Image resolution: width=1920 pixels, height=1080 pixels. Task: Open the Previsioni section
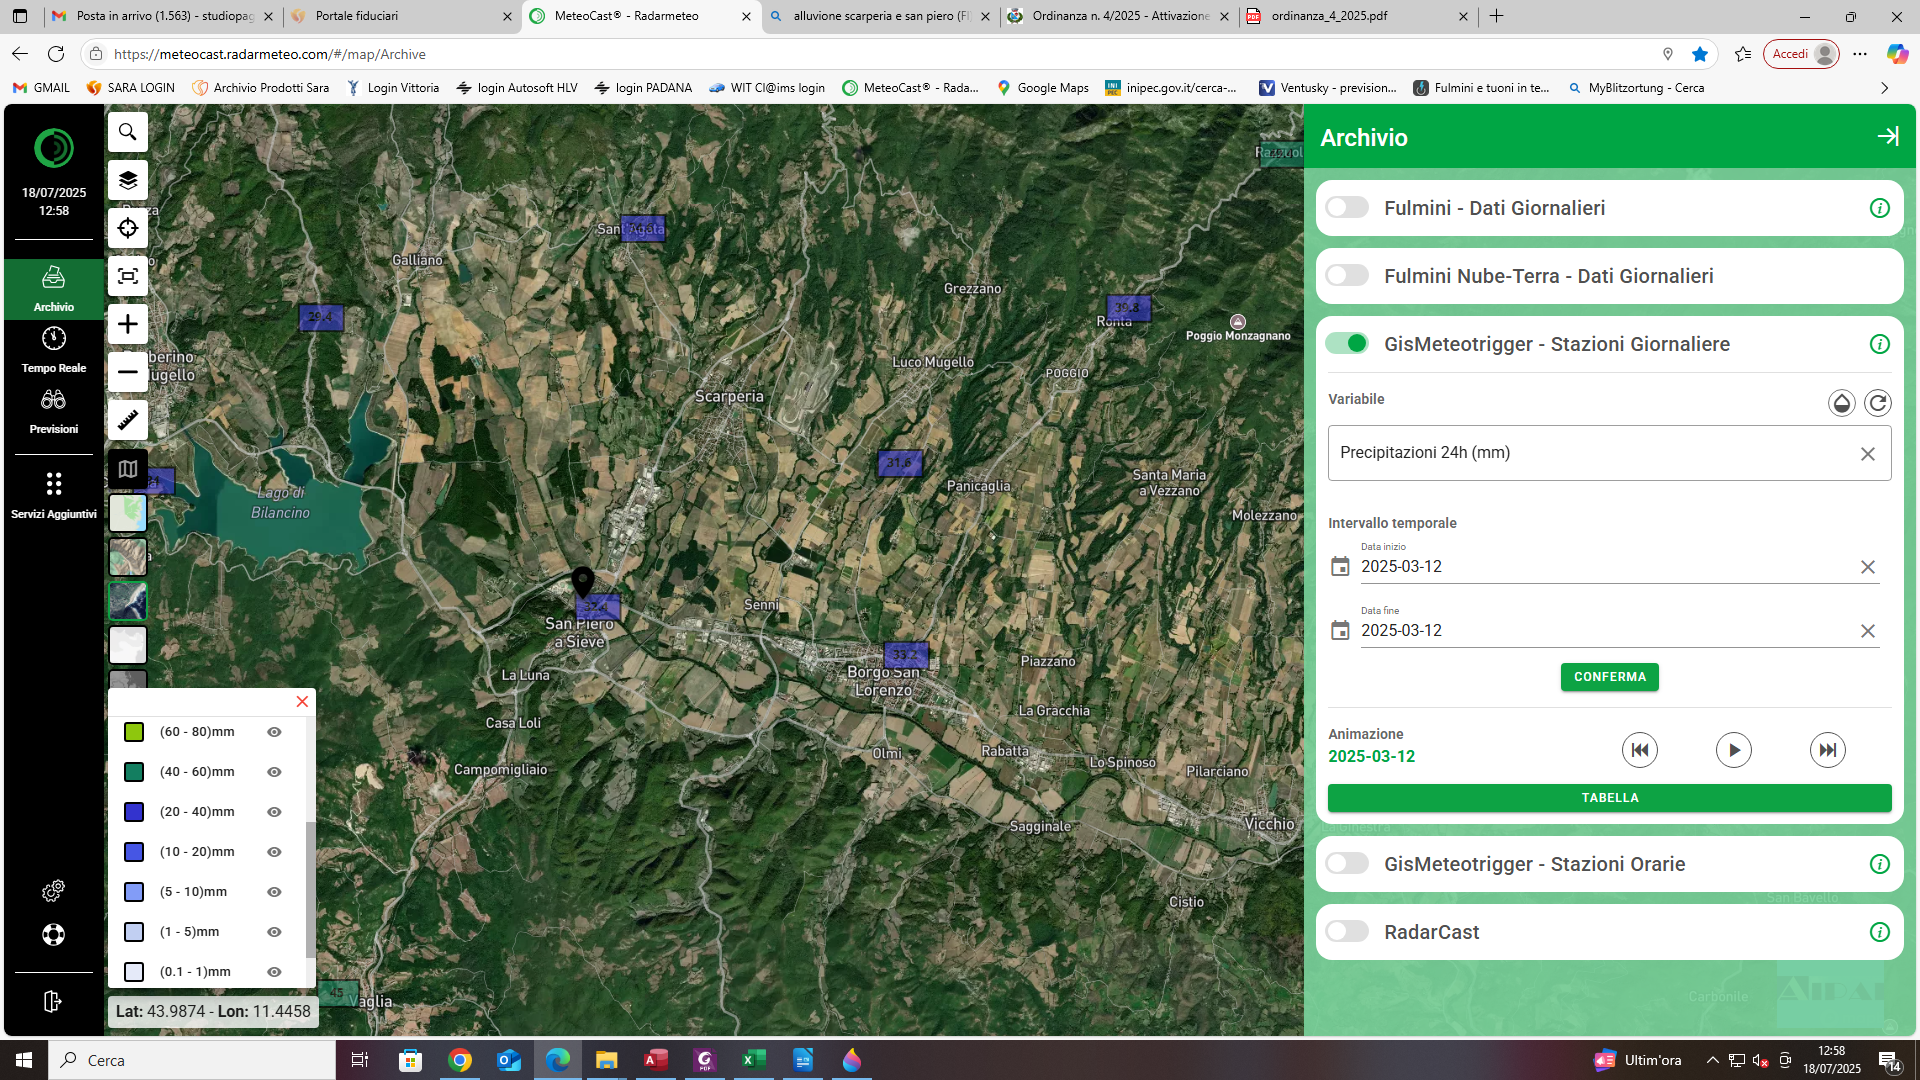(x=53, y=410)
